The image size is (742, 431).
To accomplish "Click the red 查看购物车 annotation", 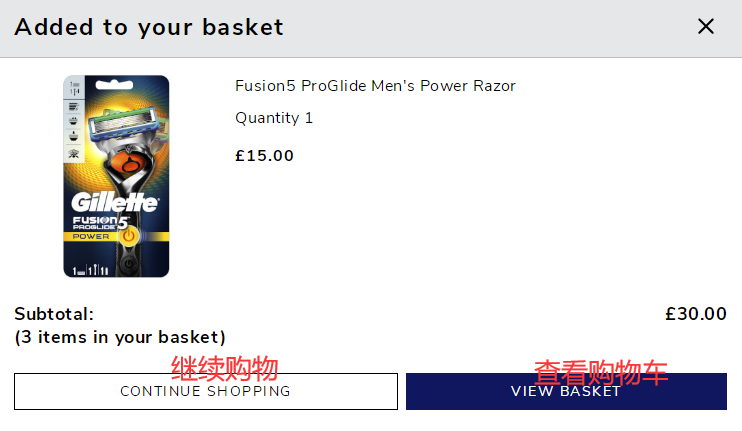I will (x=600, y=372).
